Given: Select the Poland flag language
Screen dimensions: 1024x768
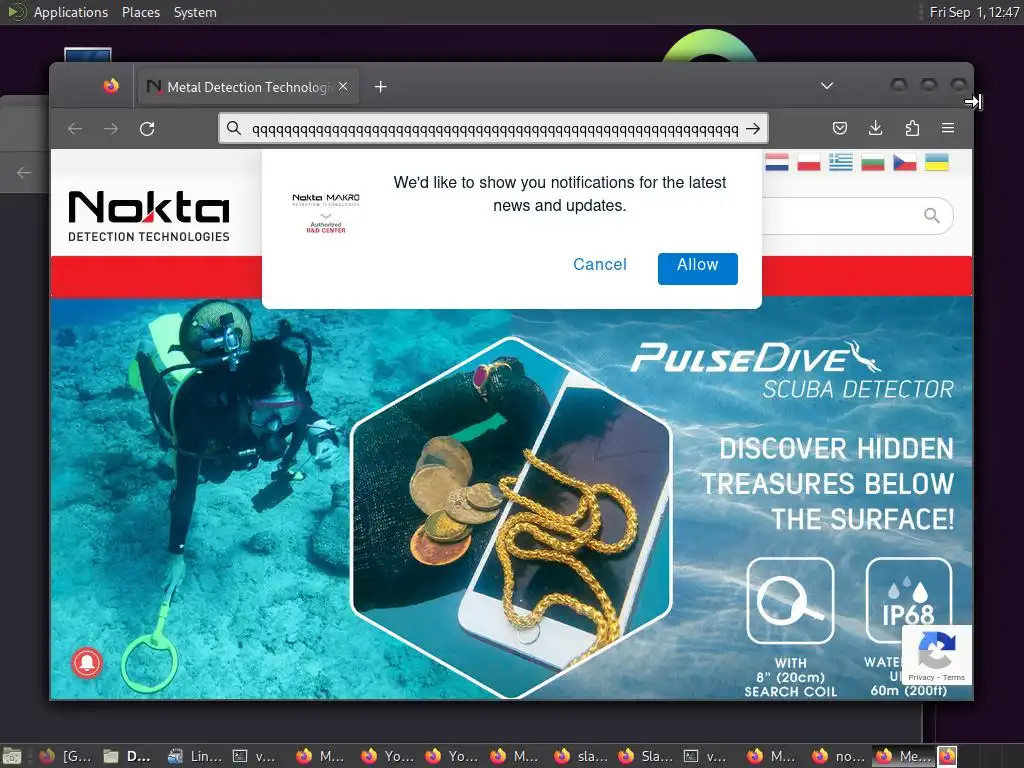Looking at the screenshot, I should coord(808,162).
